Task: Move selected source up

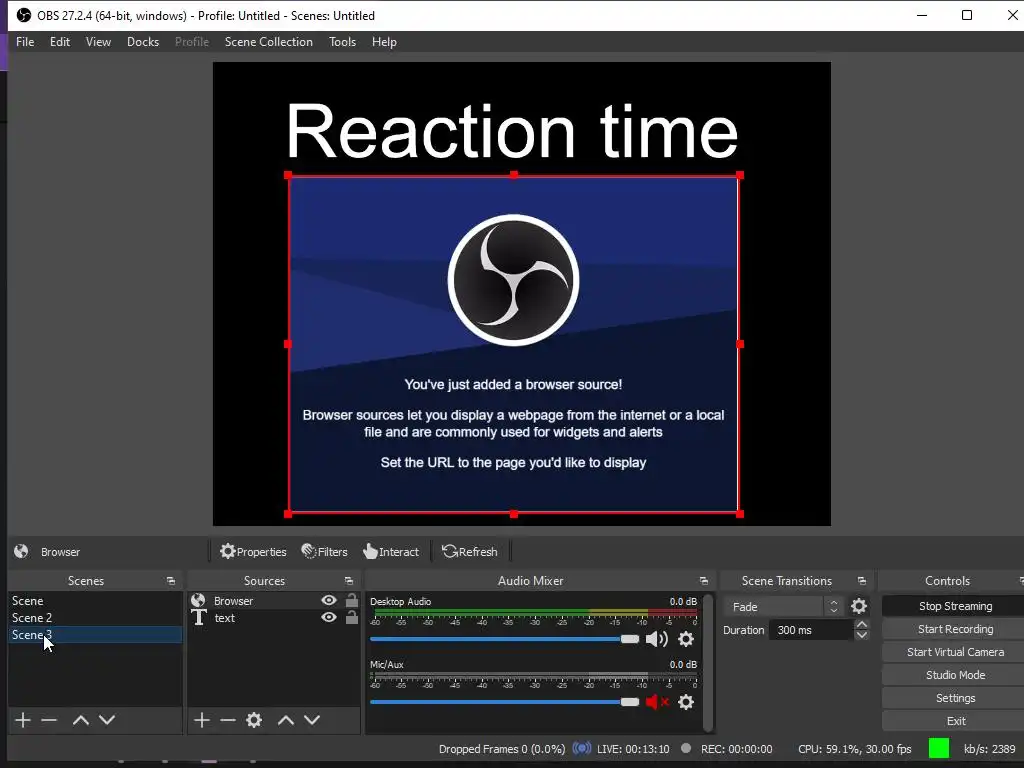Action: coord(285,720)
